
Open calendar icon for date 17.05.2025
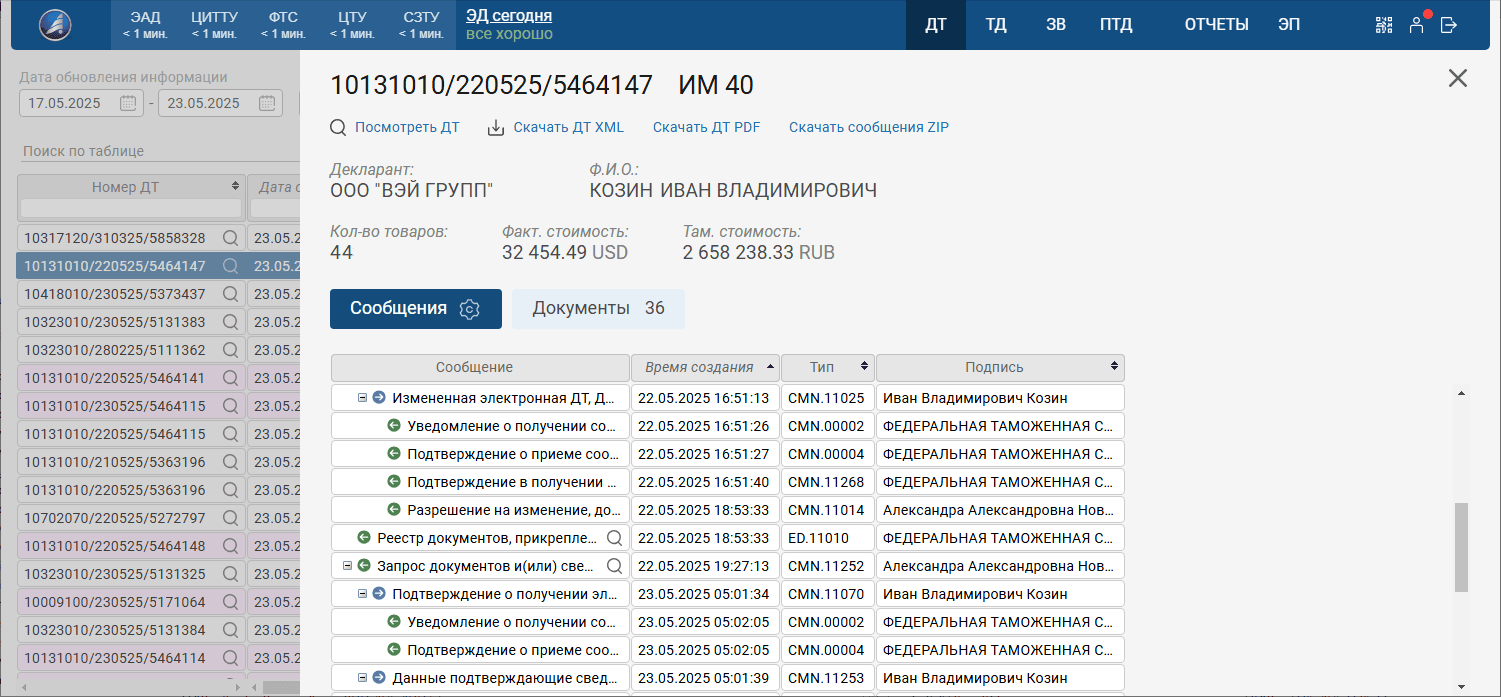click(x=128, y=103)
